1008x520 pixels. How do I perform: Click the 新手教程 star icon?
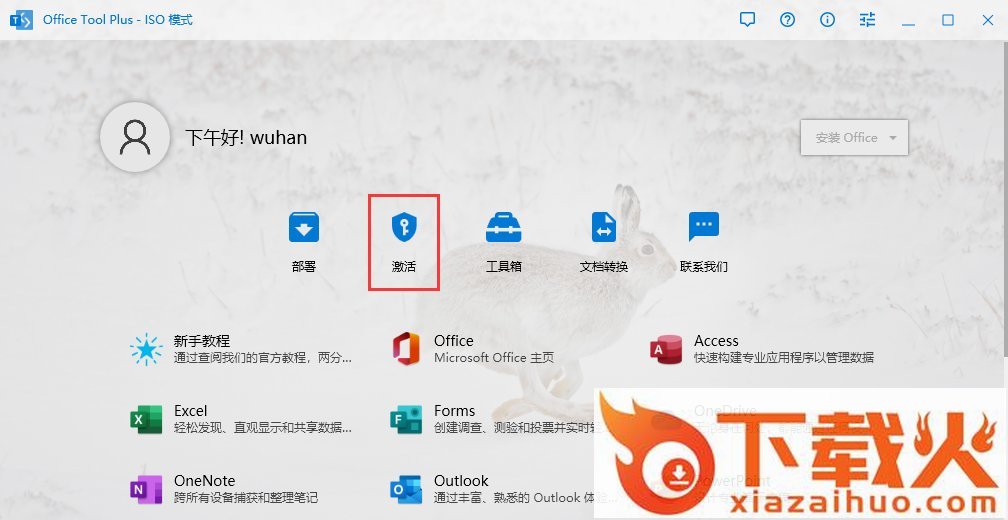(146, 349)
